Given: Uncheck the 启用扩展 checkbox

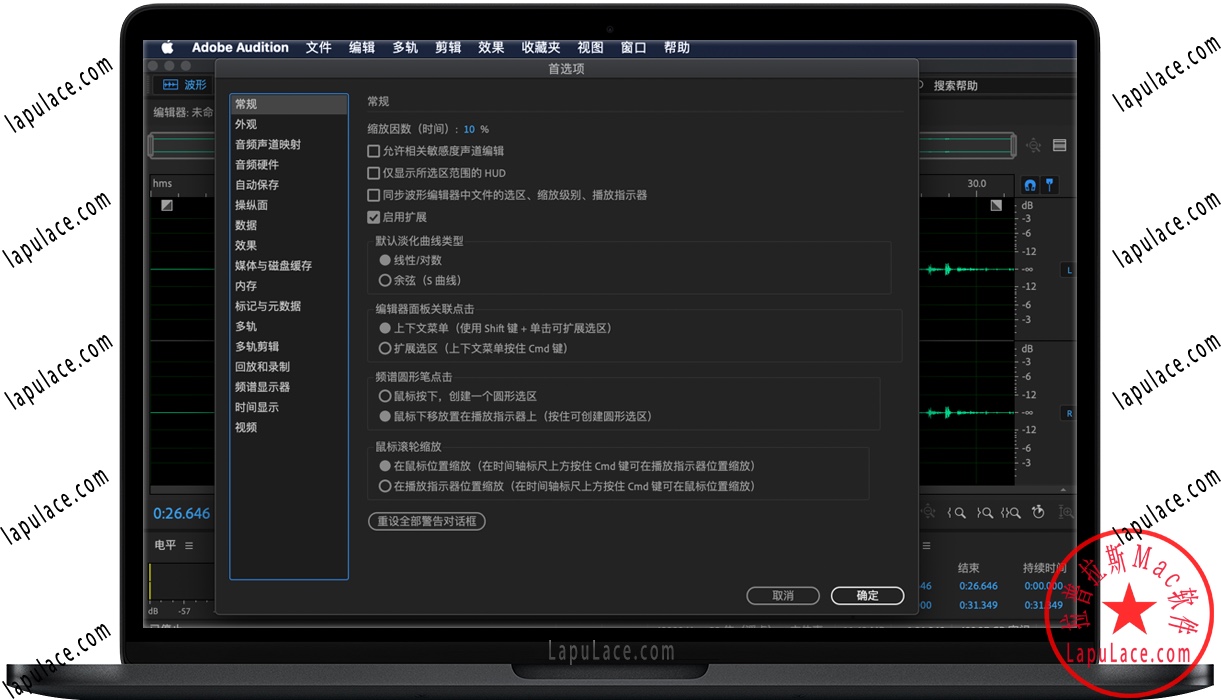Looking at the screenshot, I should (x=374, y=216).
